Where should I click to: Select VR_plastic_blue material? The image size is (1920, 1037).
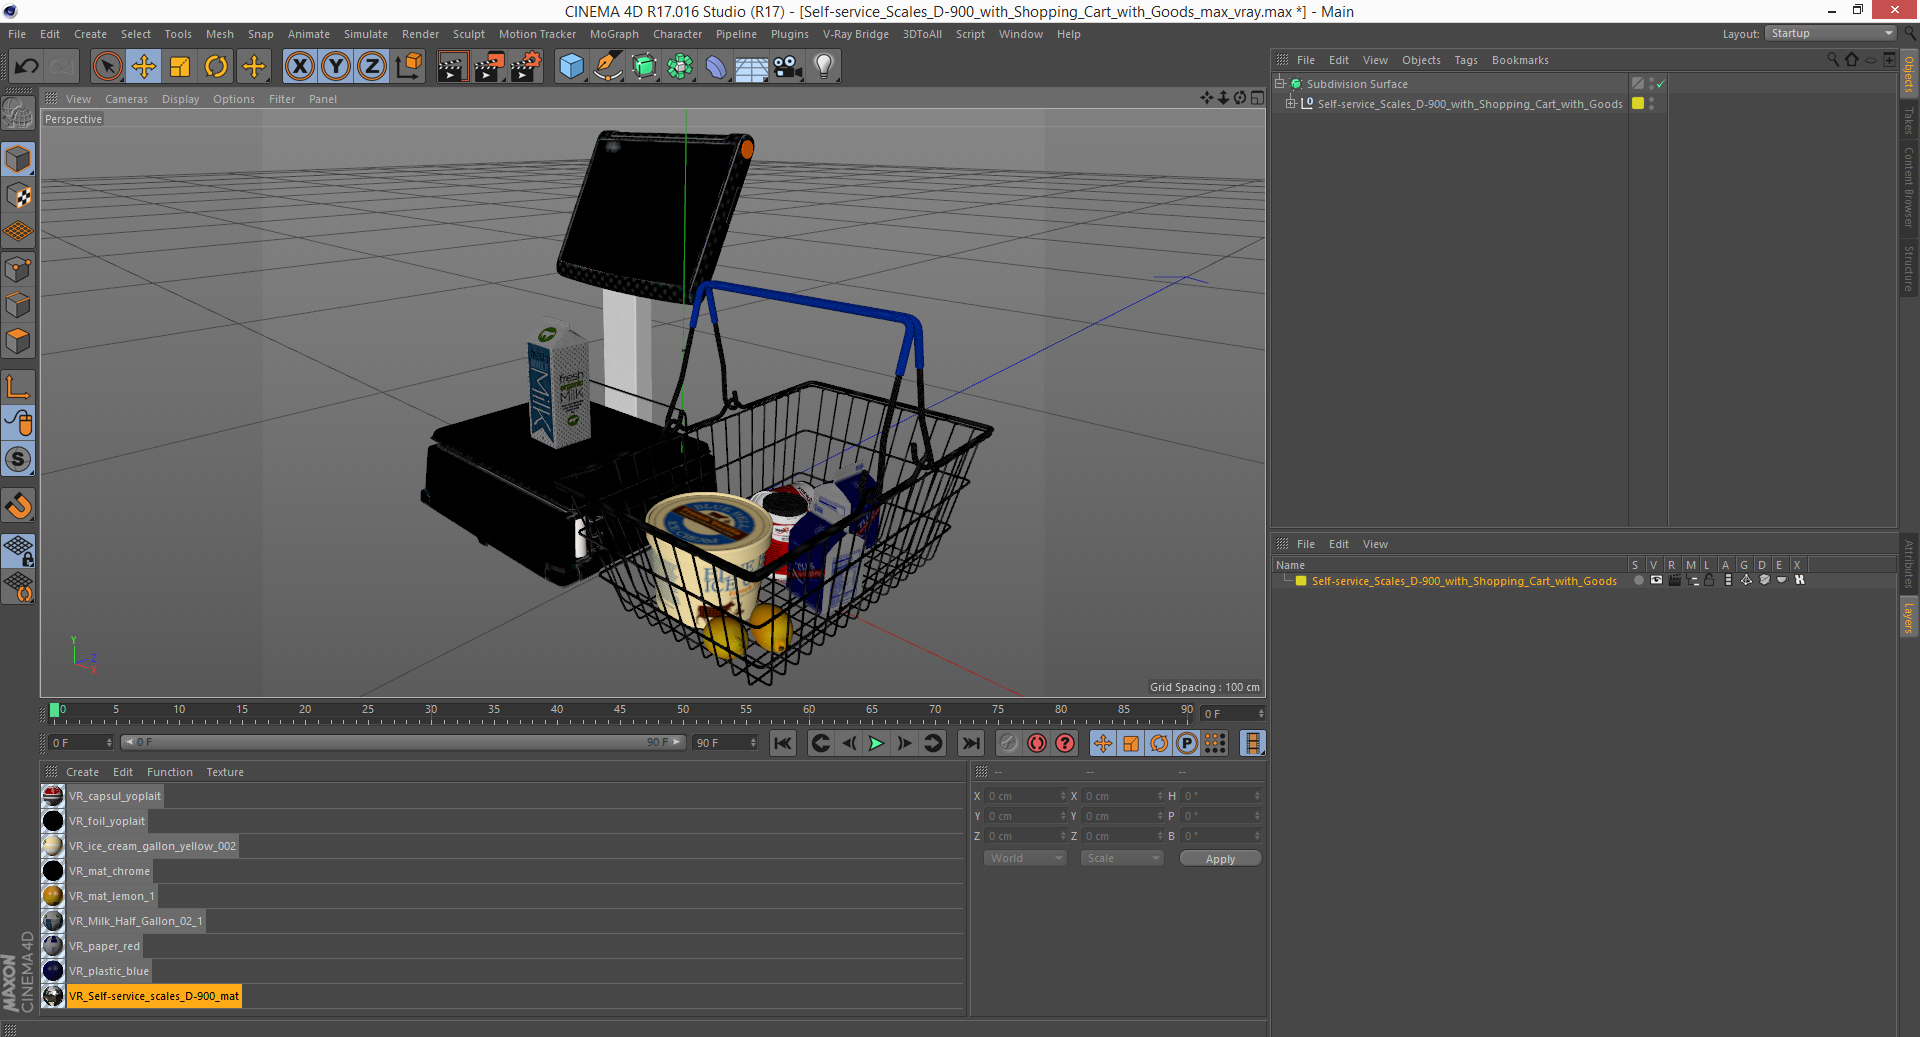pos(108,971)
